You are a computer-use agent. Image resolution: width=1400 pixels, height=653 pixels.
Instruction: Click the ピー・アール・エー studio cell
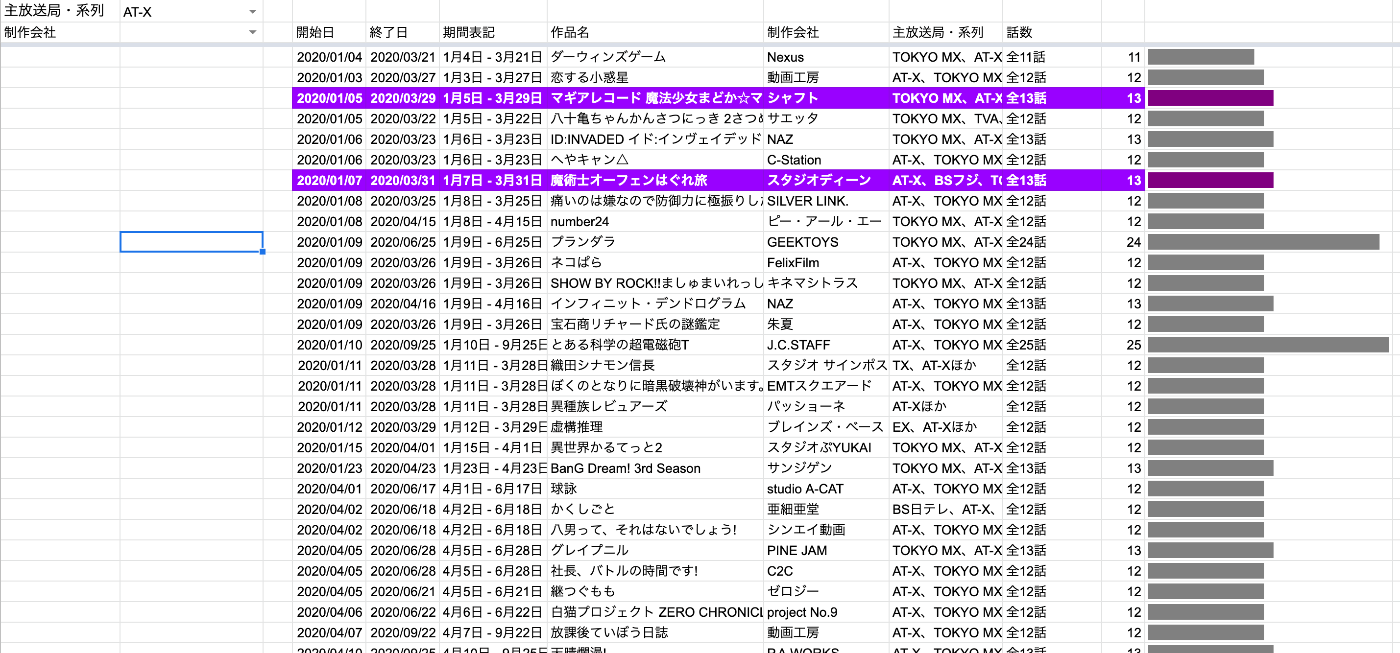(x=826, y=221)
